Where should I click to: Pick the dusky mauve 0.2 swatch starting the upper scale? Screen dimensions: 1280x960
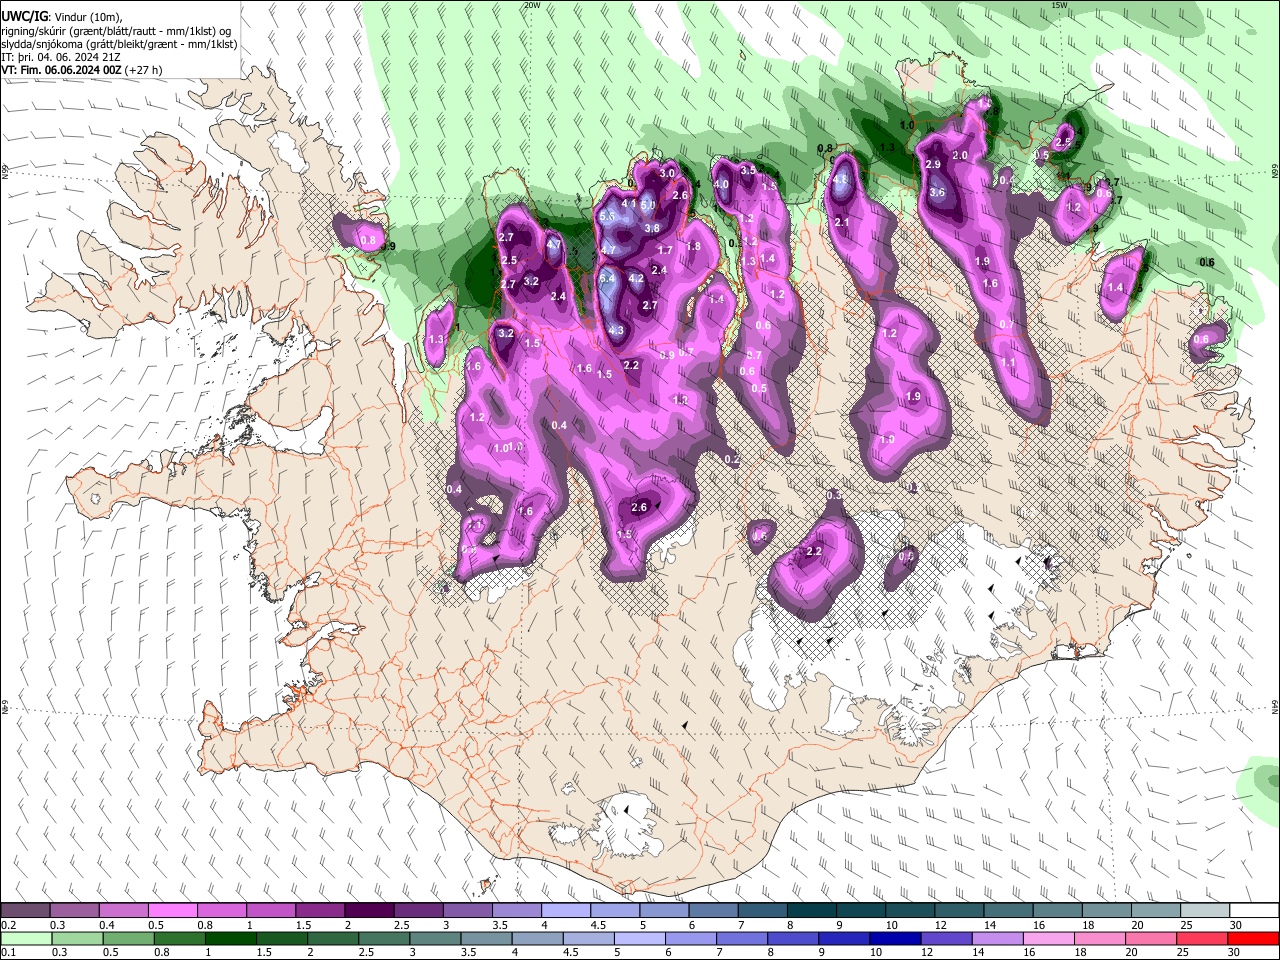click(x=25, y=910)
